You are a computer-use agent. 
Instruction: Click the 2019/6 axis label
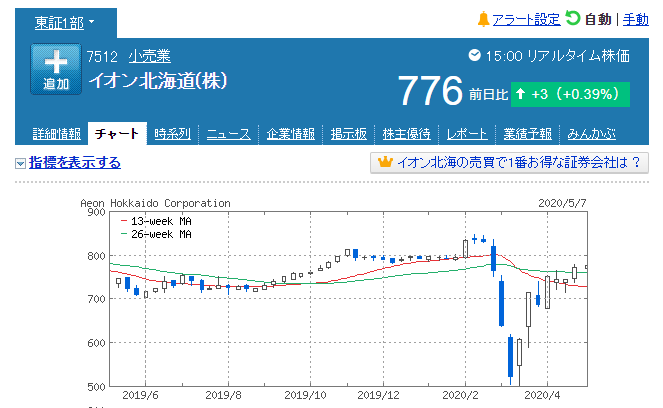(140, 395)
